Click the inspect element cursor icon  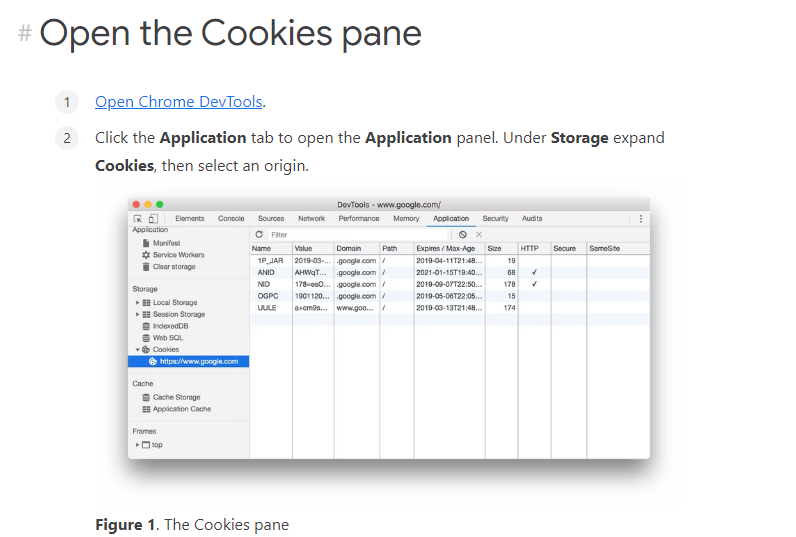[x=138, y=219]
